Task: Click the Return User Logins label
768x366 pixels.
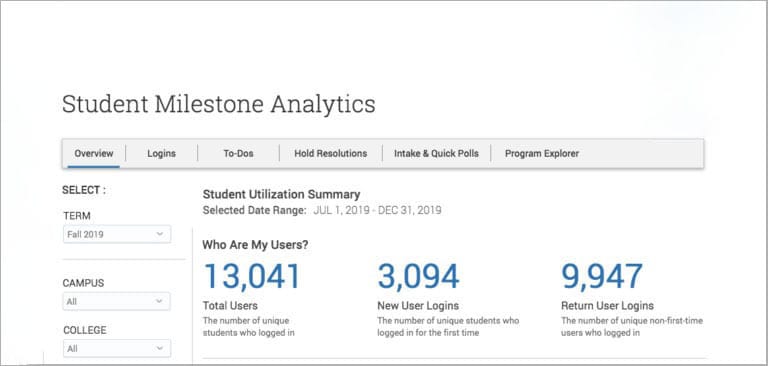Action: coord(607,306)
